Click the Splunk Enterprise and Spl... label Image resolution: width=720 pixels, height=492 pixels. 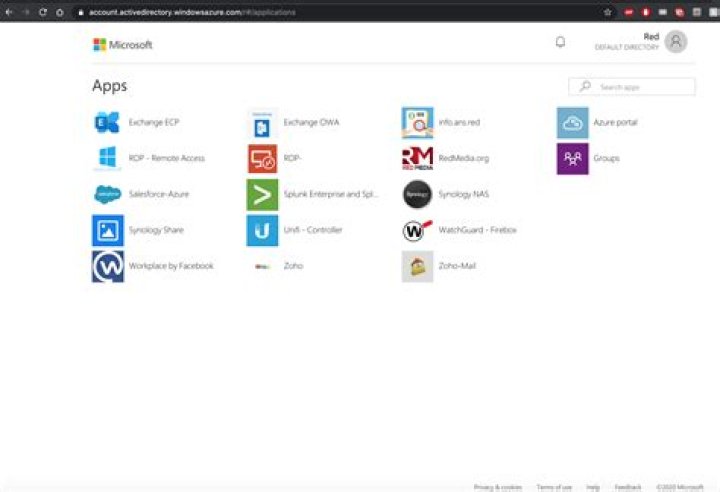[331, 194]
